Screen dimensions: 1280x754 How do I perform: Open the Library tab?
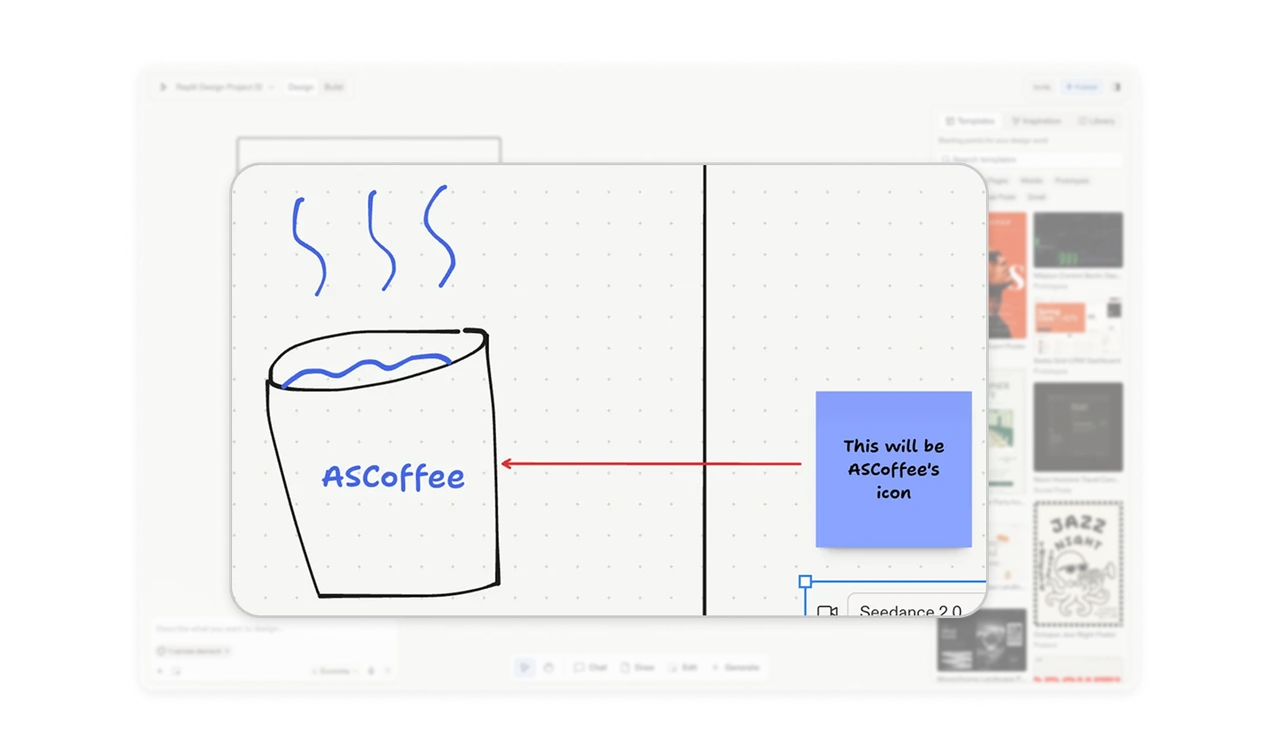pyautogui.click(x=1096, y=121)
